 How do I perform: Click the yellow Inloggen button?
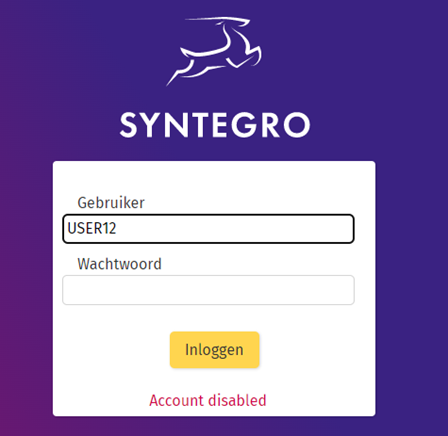click(x=215, y=350)
